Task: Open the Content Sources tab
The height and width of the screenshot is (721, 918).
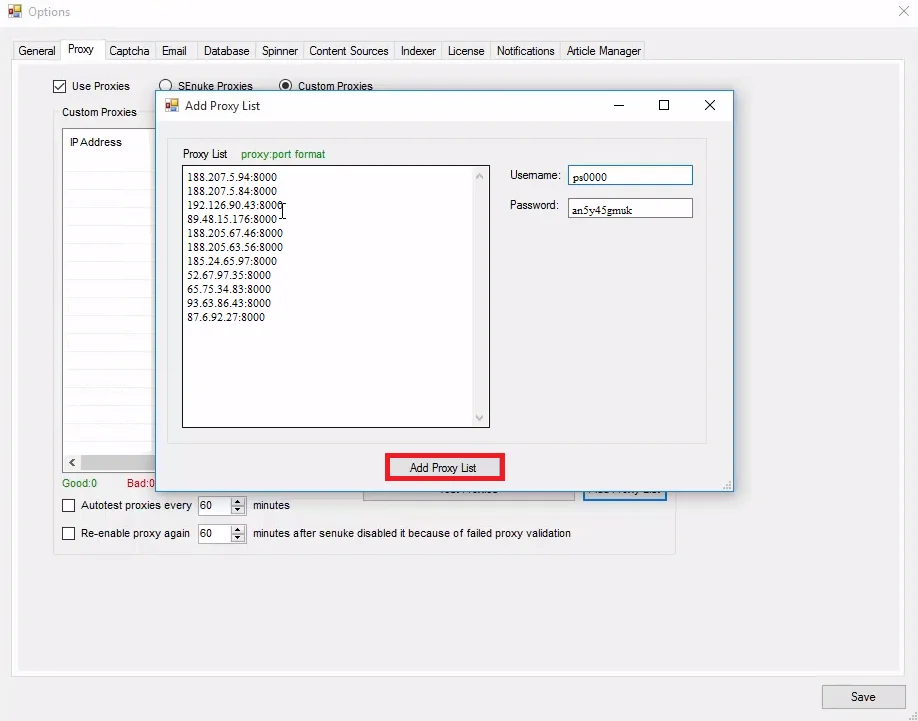Action: [348, 51]
